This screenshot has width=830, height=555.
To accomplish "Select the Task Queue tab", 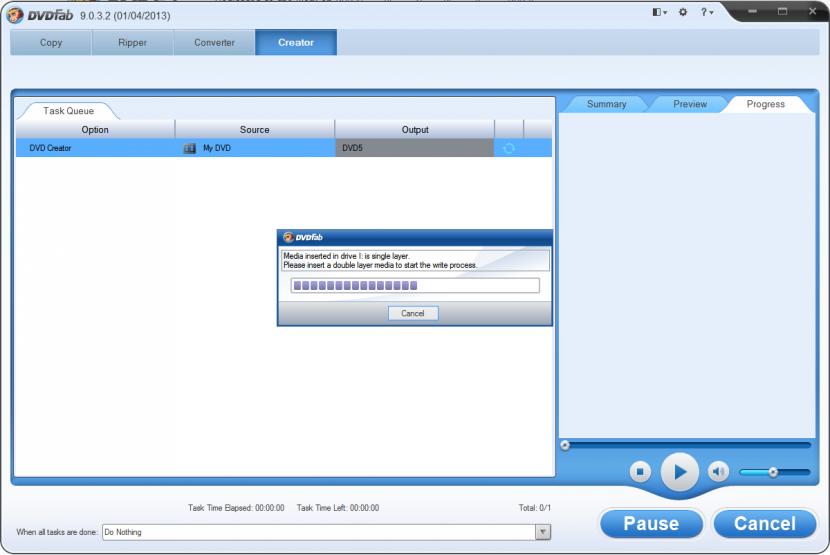I will (68, 111).
